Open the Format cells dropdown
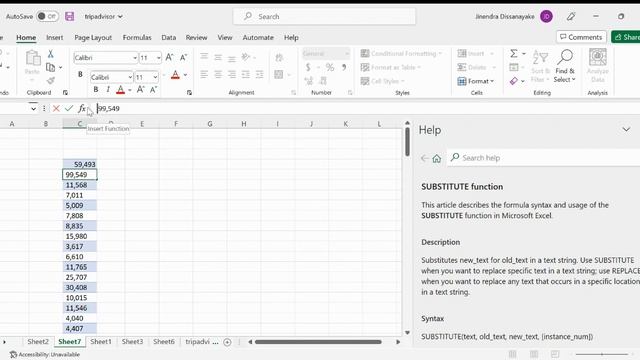This screenshot has height=360, width=640. point(476,81)
